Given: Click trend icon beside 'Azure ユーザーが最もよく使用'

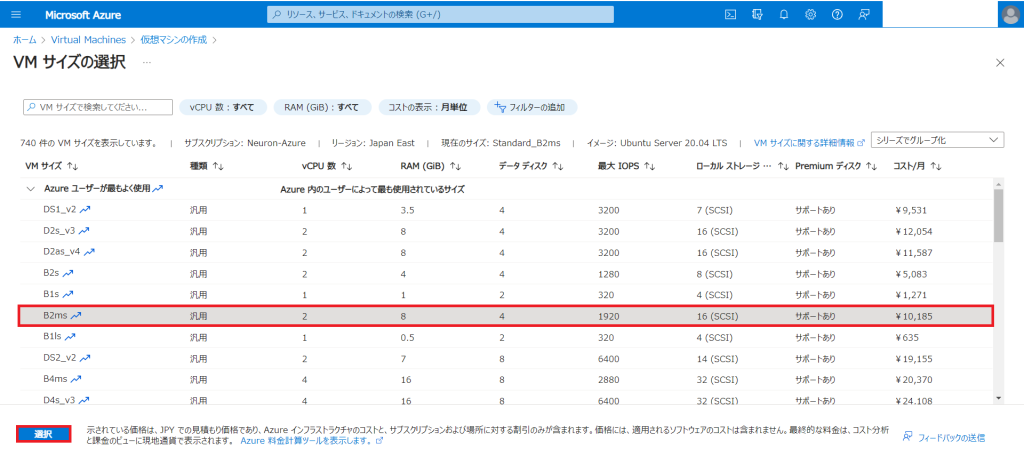Looking at the screenshot, I should (x=157, y=188).
